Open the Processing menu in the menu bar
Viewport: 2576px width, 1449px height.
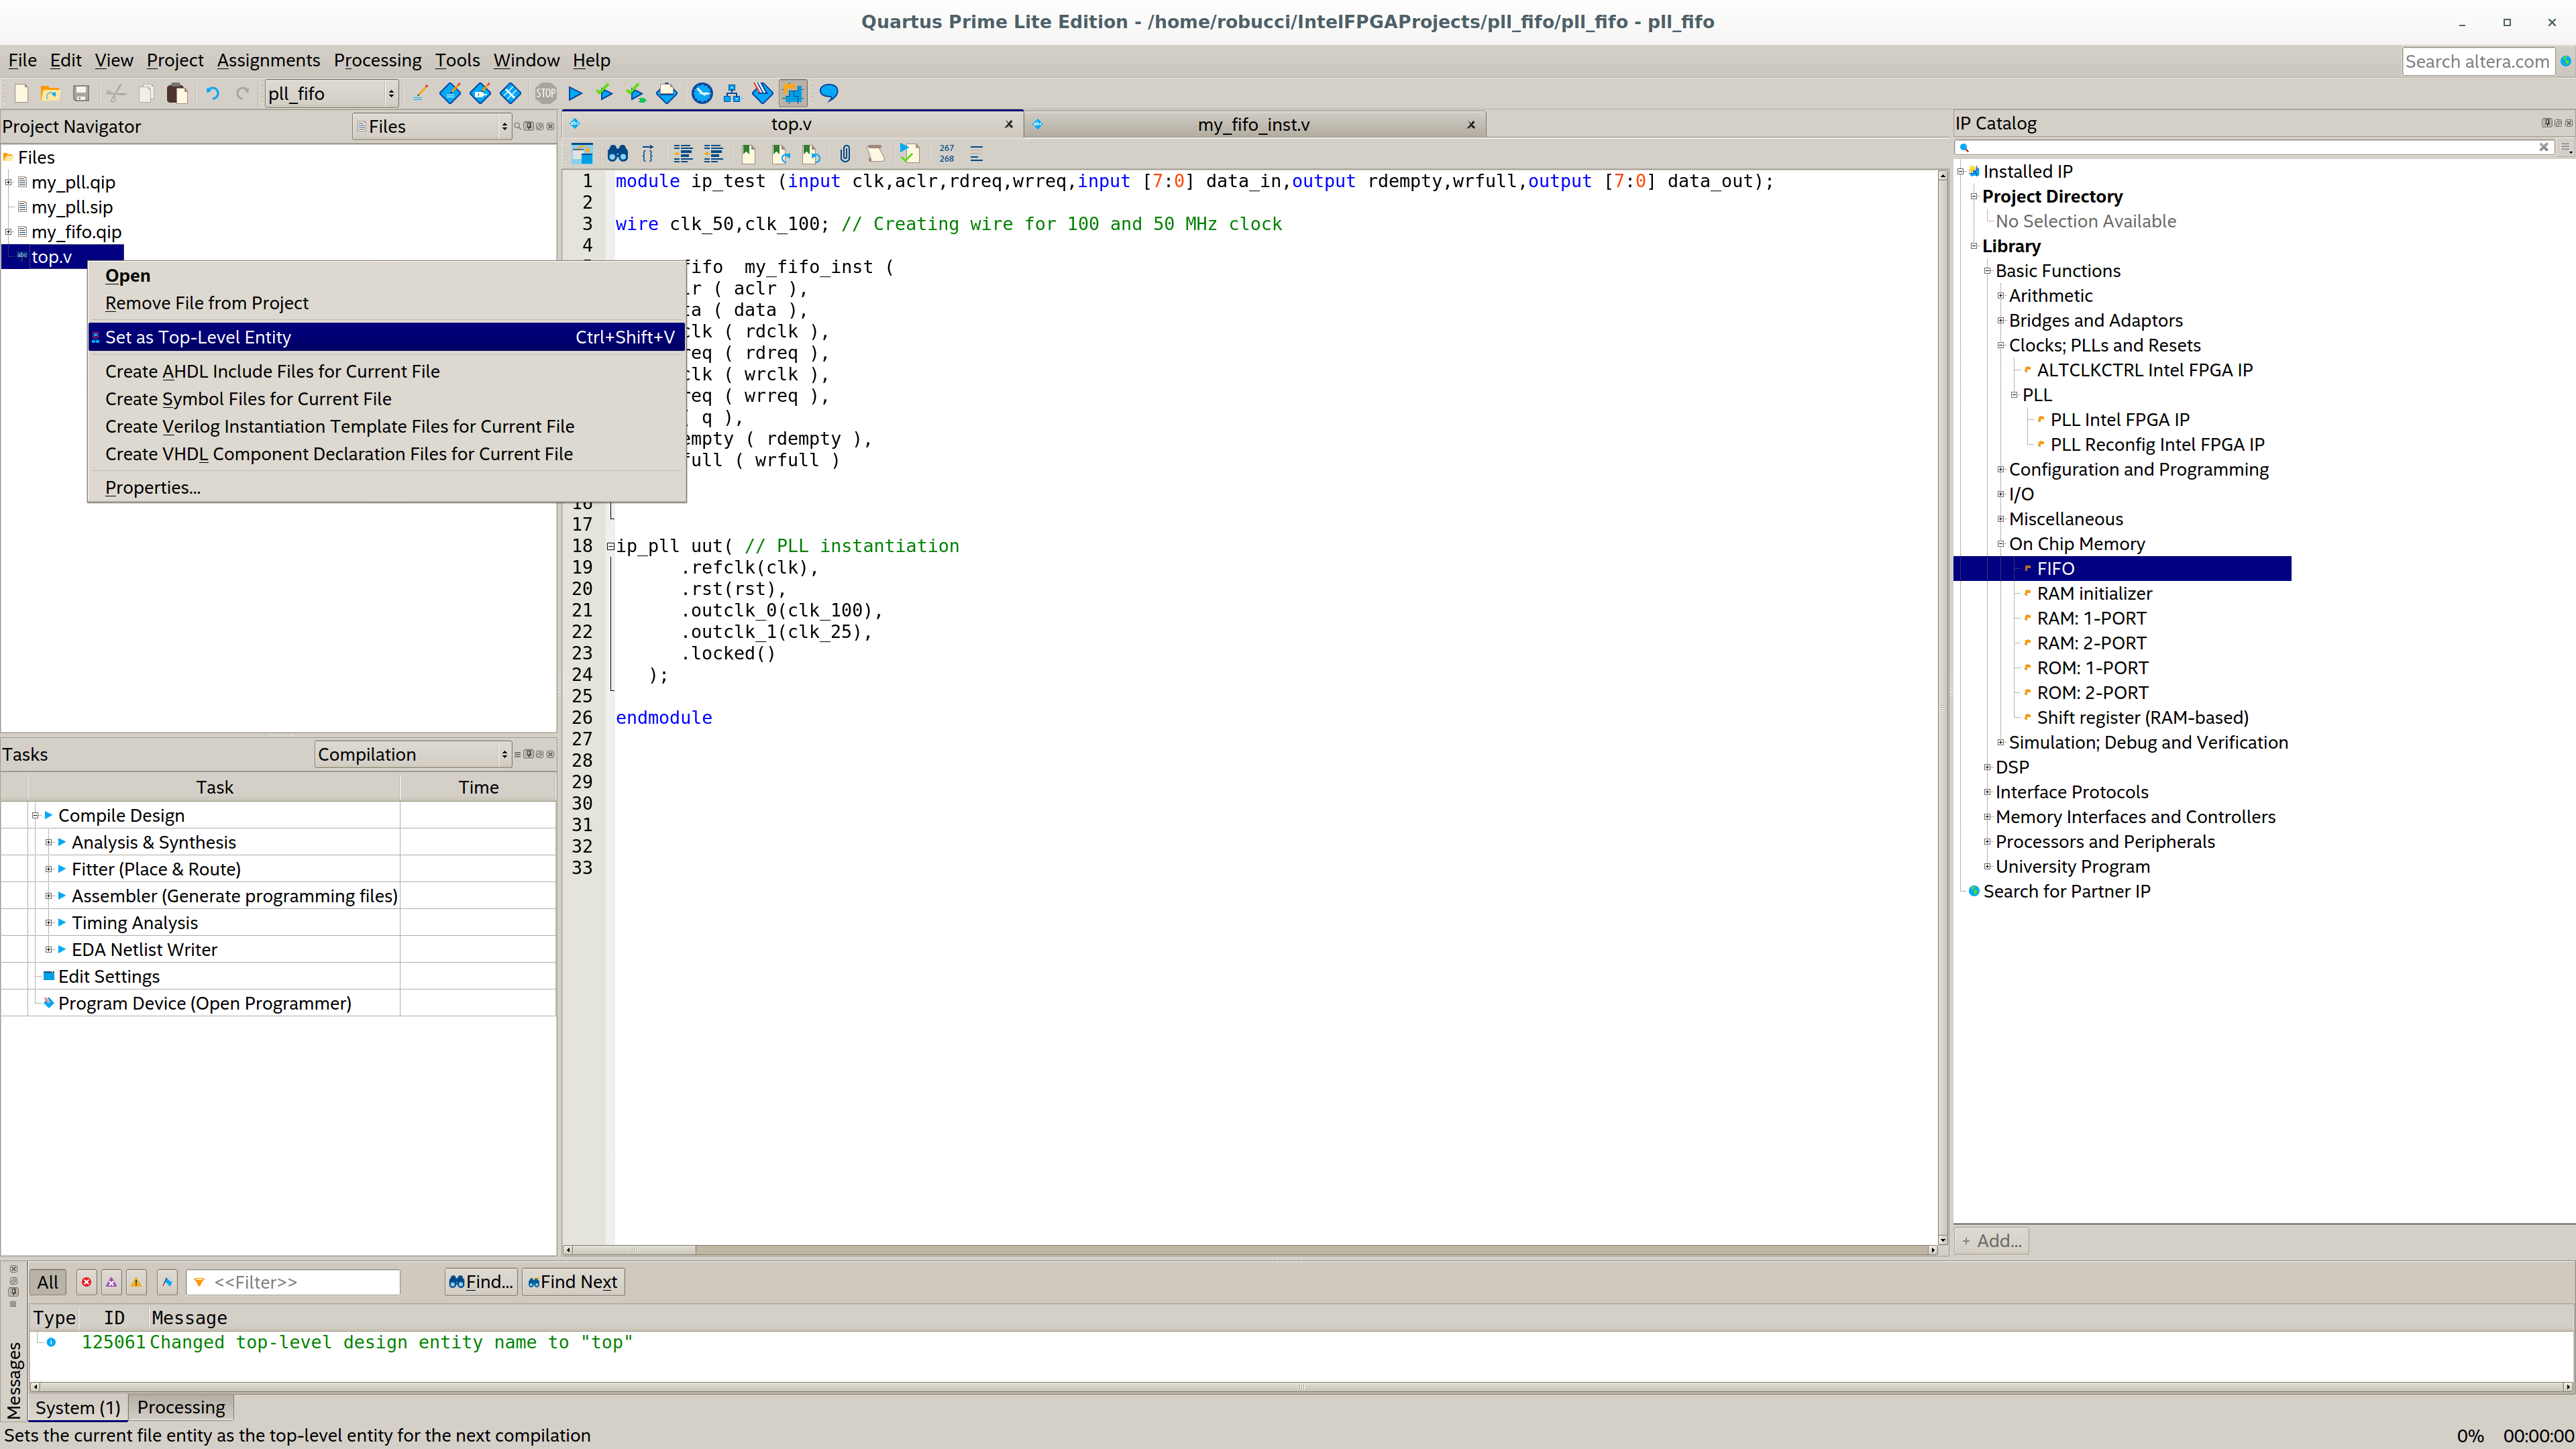pyautogui.click(x=377, y=60)
